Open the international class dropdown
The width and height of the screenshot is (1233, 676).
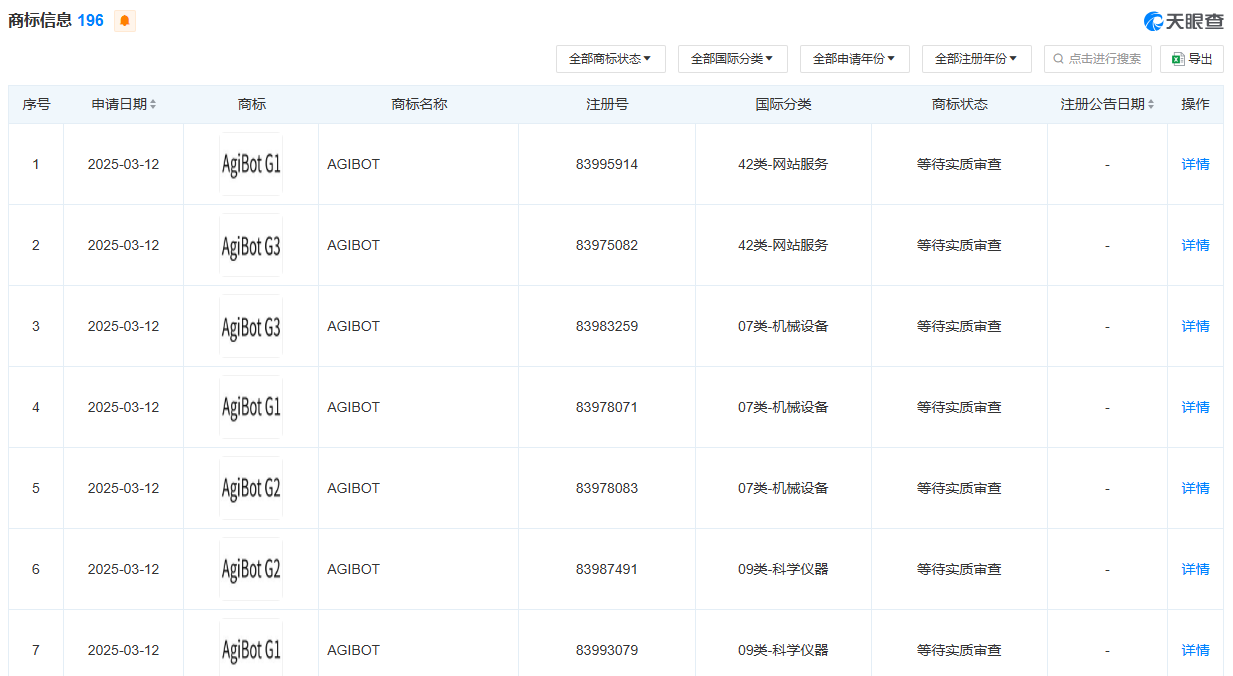733,59
